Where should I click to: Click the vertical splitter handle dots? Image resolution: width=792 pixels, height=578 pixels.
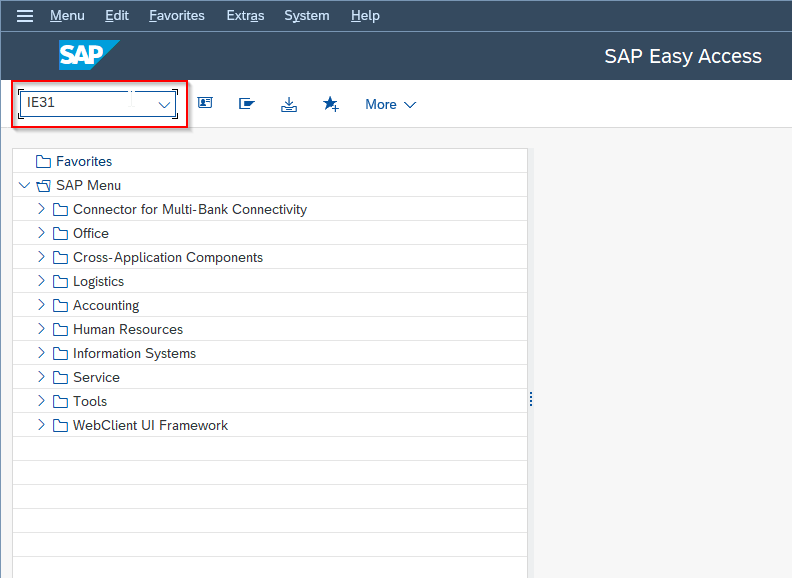531,399
